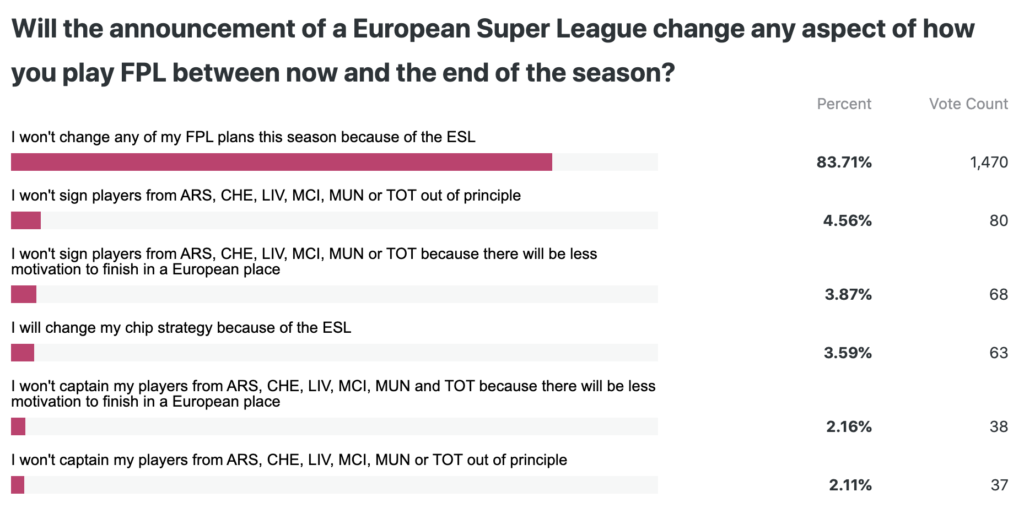Click the "won't captain... less motivation" option text

[x=332, y=393]
